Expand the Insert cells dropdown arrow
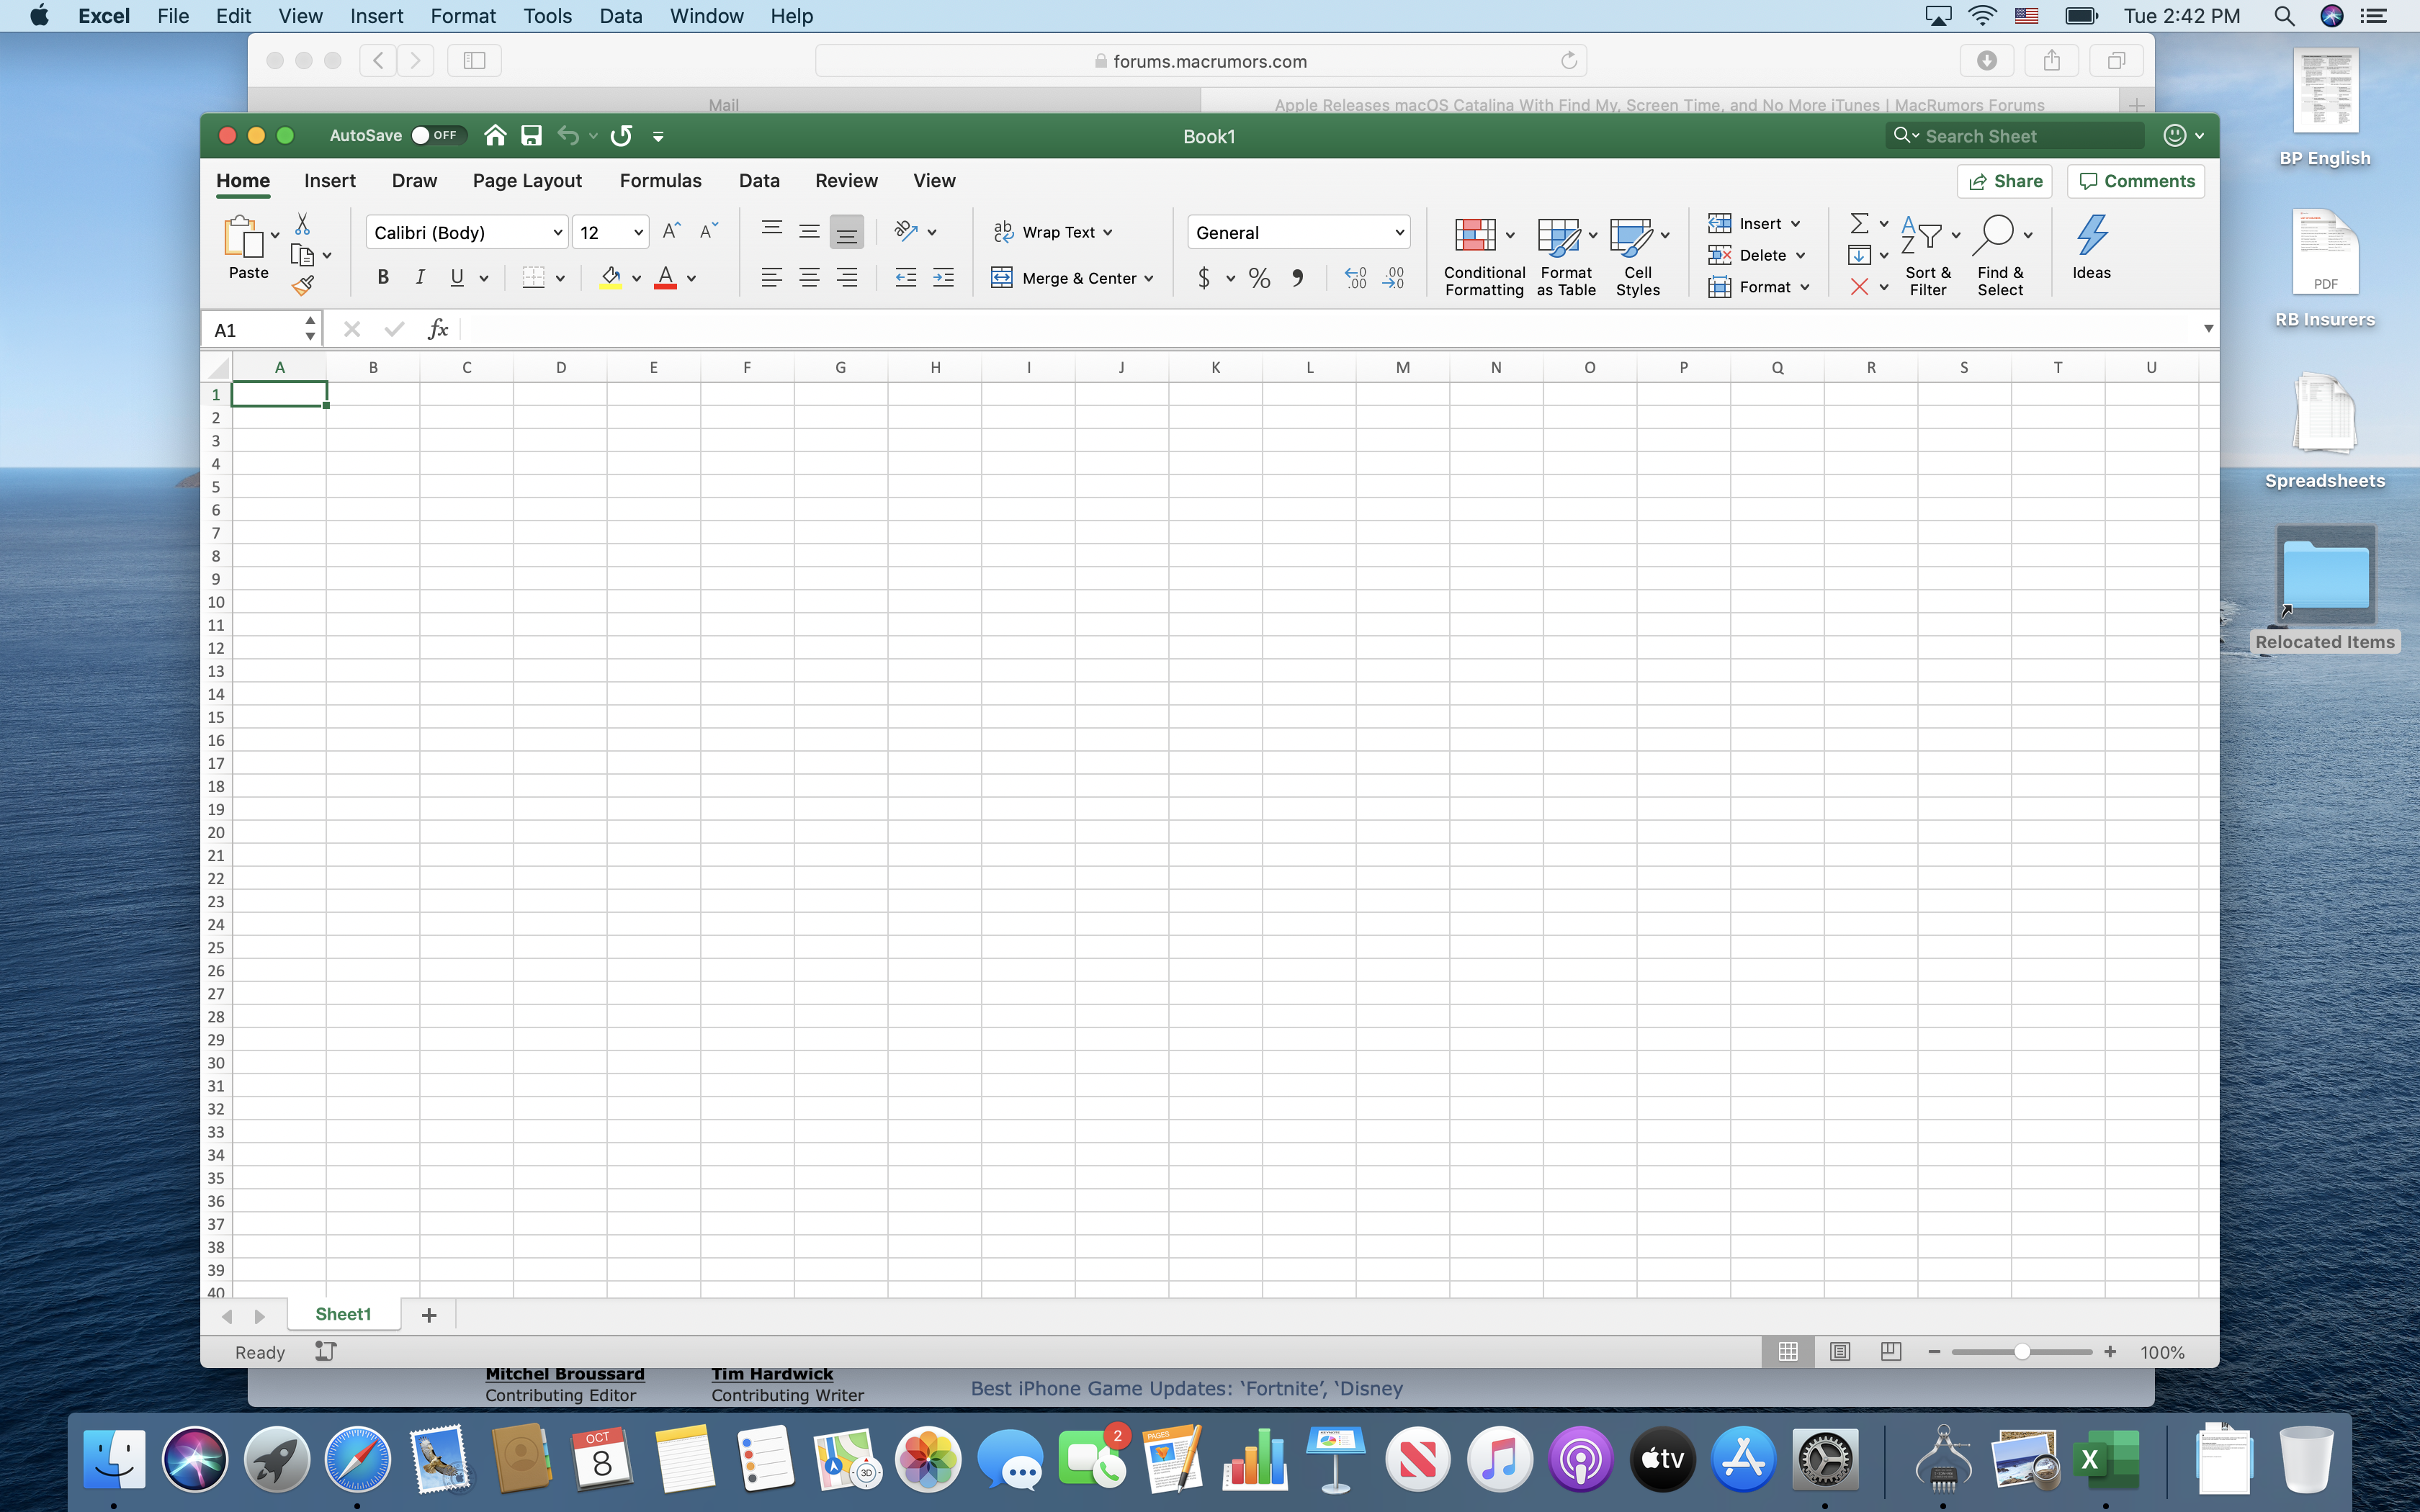The height and width of the screenshot is (1512, 2420). (x=1795, y=224)
